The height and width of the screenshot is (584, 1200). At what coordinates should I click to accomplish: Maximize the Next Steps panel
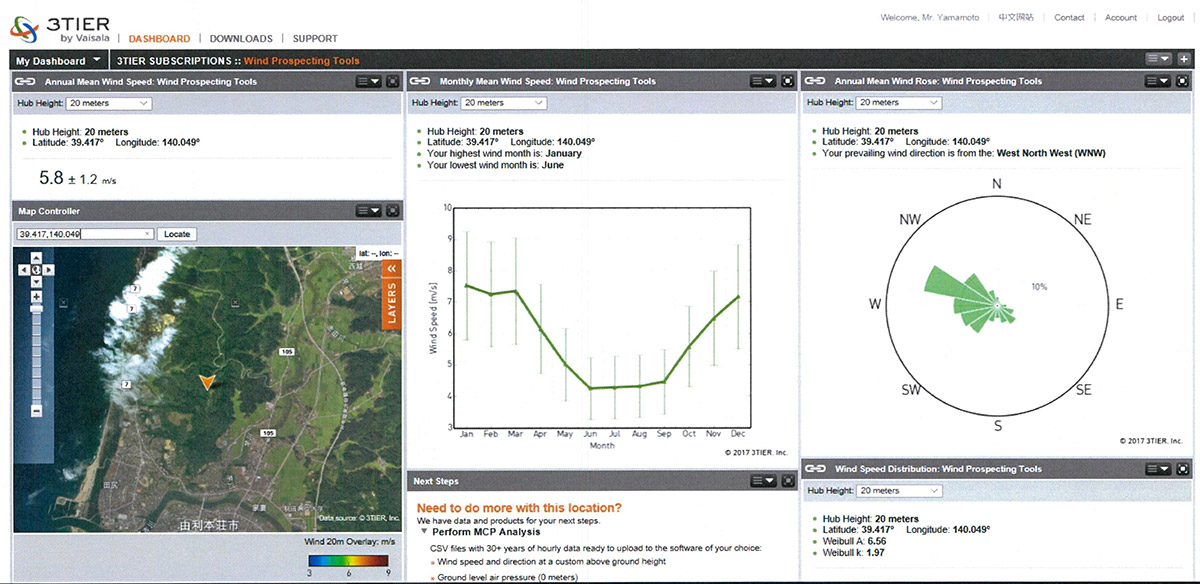[x=787, y=481]
